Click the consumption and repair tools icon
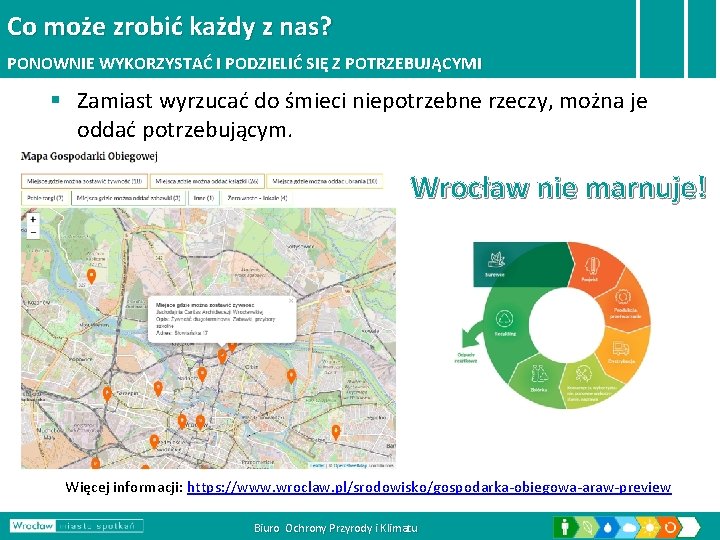The width and height of the screenshot is (720, 540). tap(583, 373)
